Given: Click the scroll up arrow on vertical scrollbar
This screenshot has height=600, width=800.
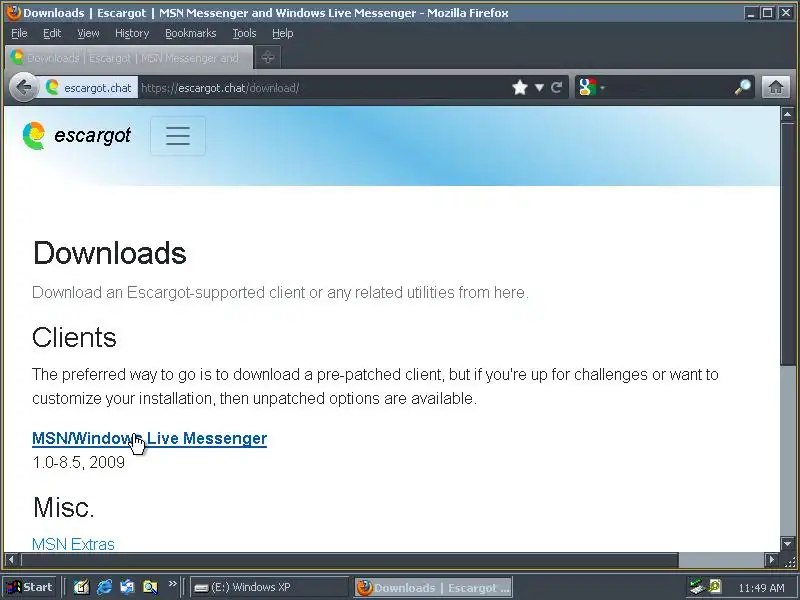Looking at the screenshot, I should coord(787,114).
